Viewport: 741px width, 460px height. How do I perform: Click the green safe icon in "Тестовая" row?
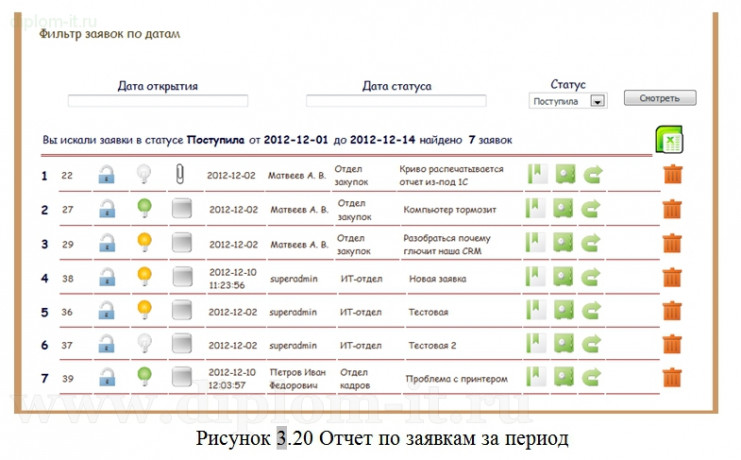[564, 311]
